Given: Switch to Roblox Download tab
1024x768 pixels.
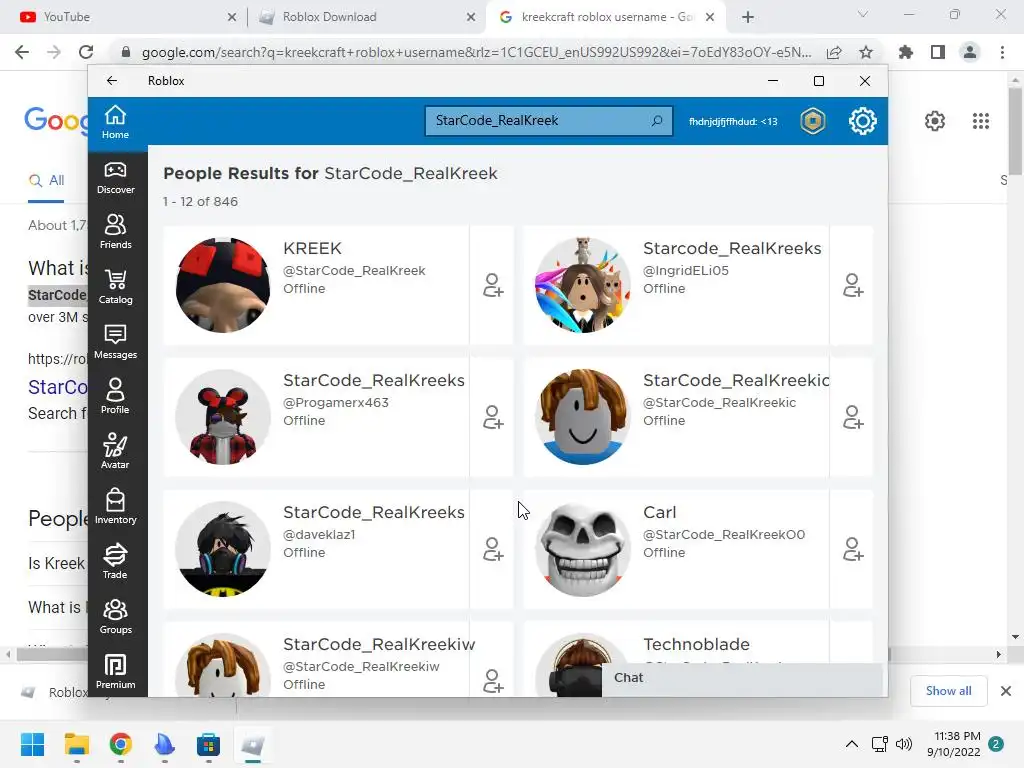Looking at the screenshot, I should point(368,17).
